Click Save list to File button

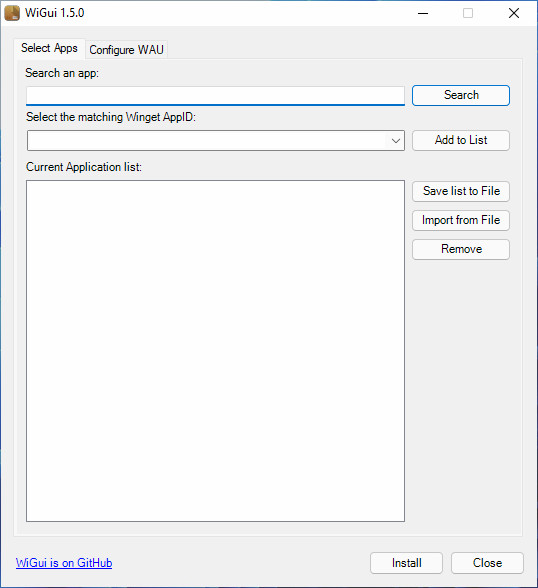click(x=461, y=191)
